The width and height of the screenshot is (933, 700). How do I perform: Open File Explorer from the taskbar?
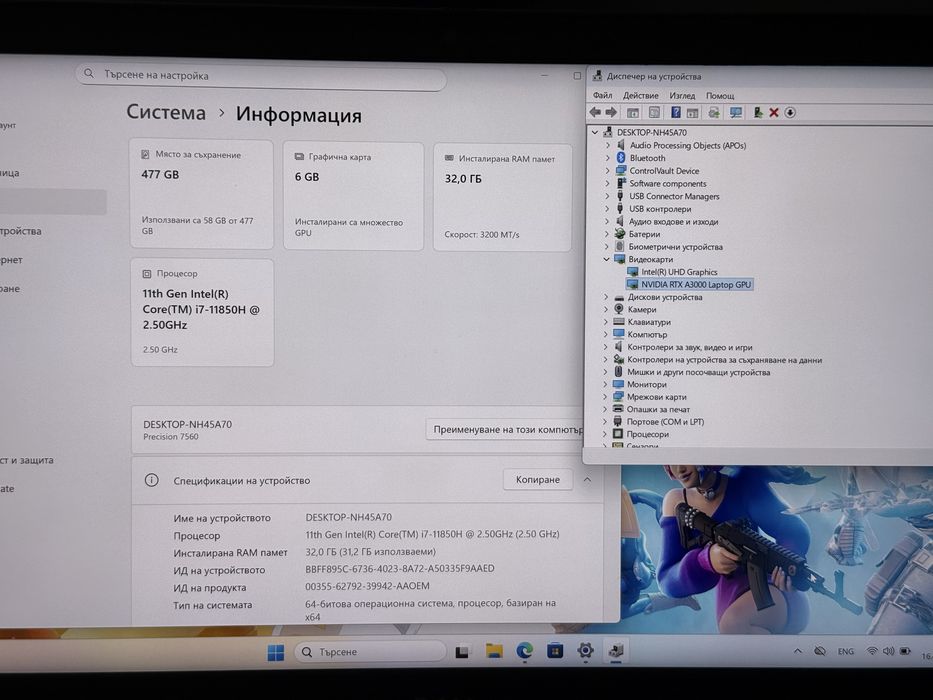(x=494, y=651)
